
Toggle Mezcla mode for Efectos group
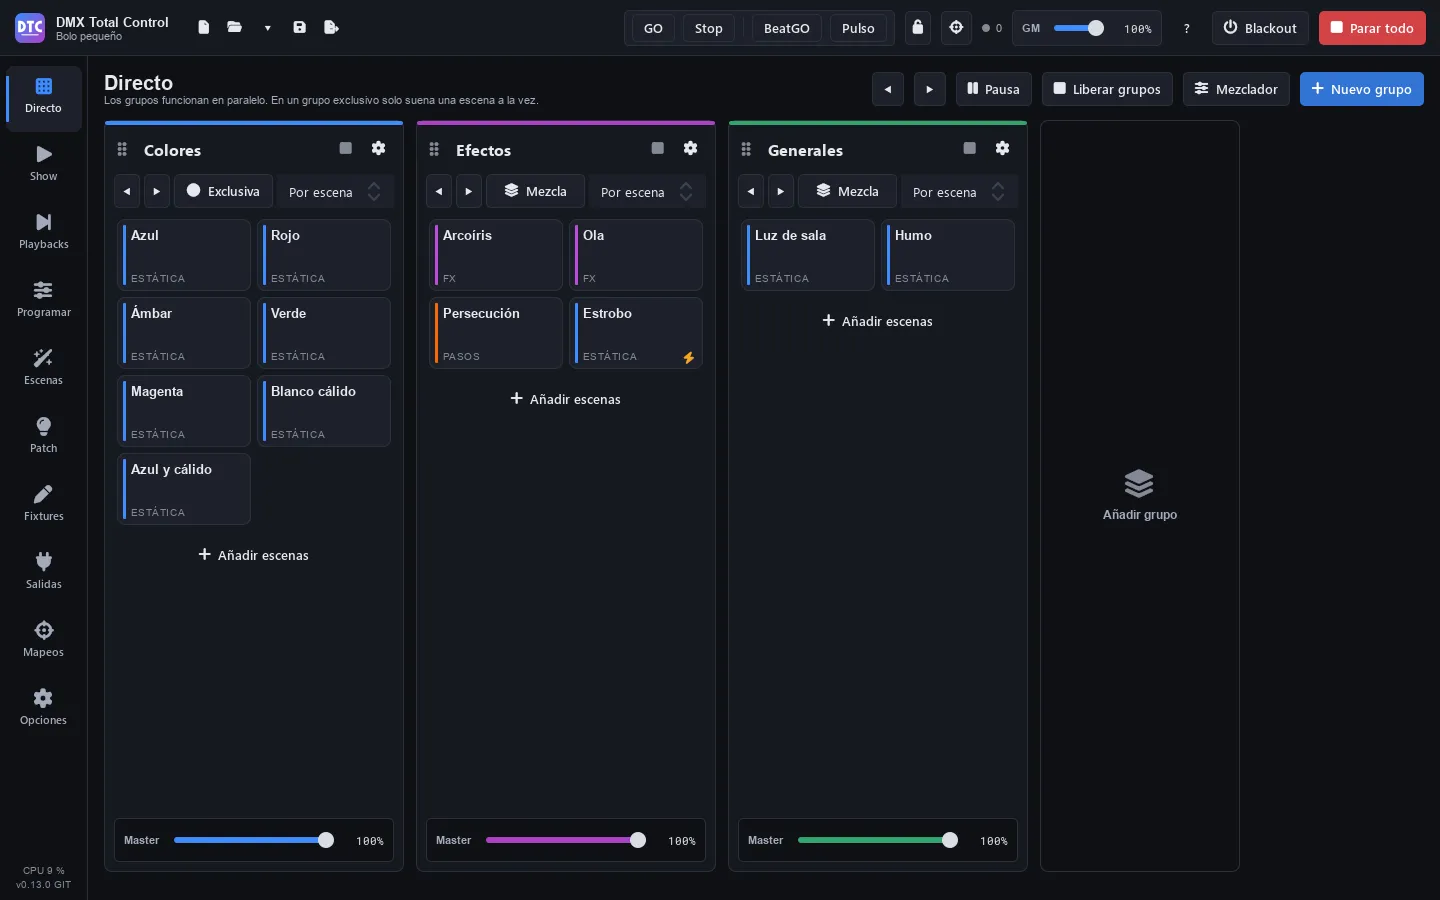coord(535,191)
